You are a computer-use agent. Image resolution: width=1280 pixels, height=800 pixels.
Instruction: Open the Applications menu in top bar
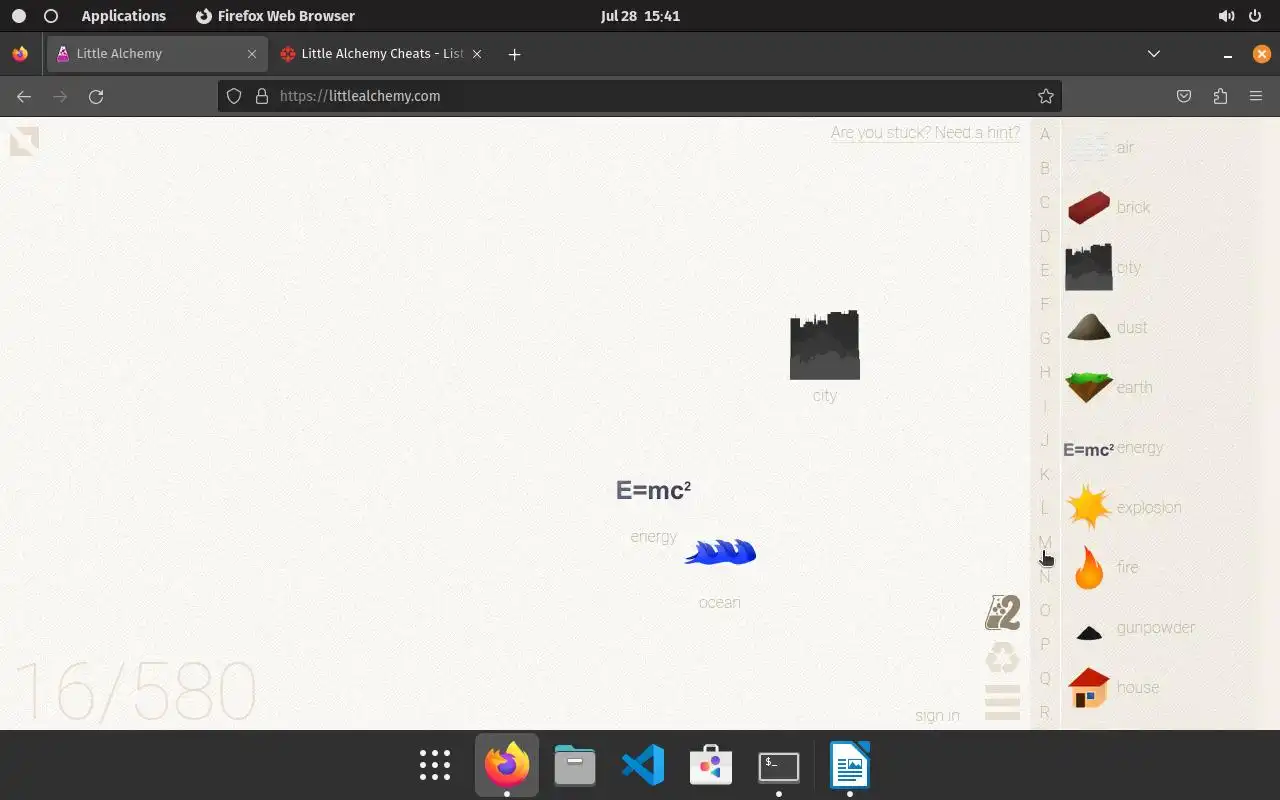tap(124, 16)
